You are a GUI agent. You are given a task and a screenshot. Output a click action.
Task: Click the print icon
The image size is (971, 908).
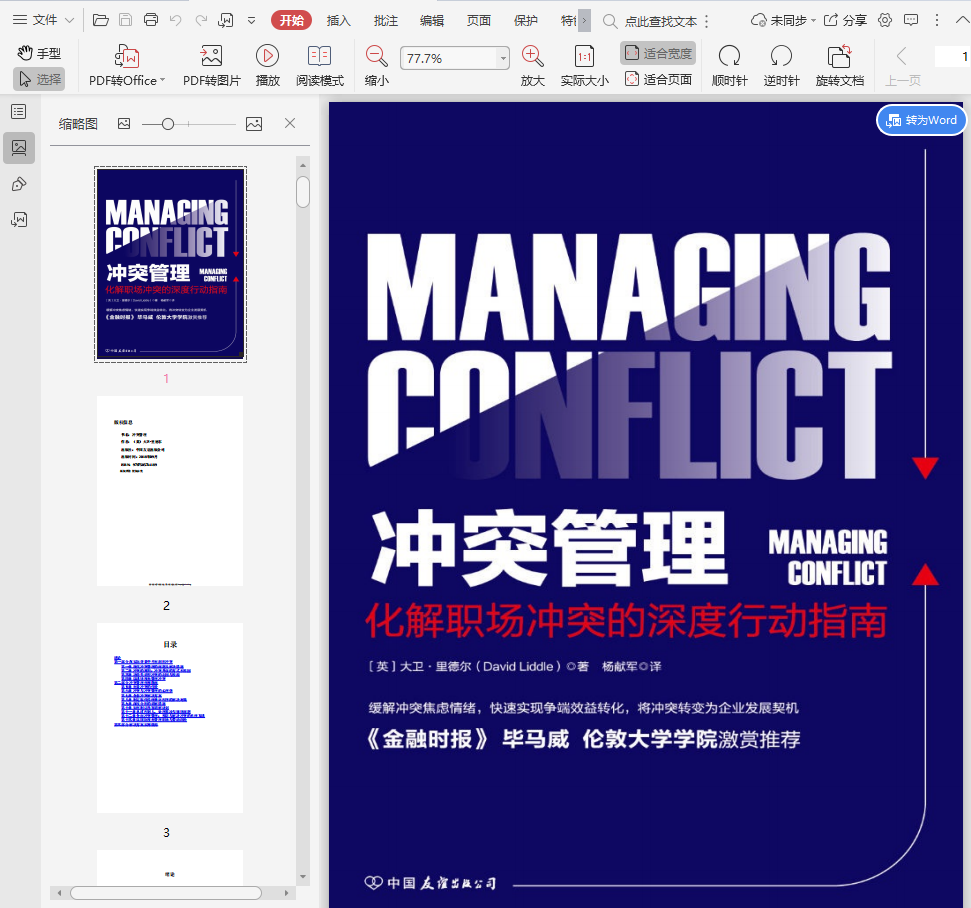pyautogui.click(x=150, y=20)
